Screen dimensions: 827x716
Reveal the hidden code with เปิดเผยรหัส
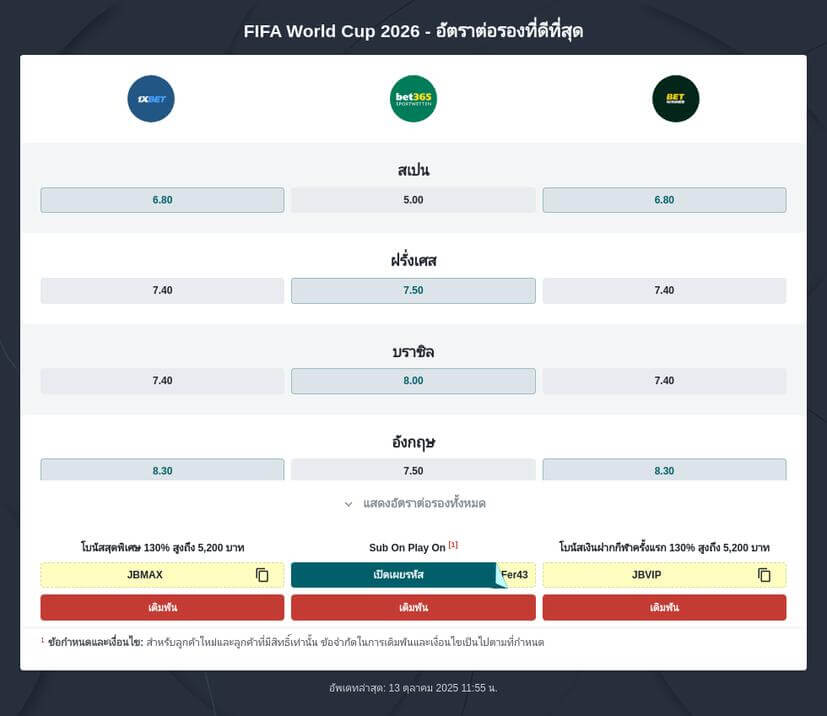click(398, 575)
